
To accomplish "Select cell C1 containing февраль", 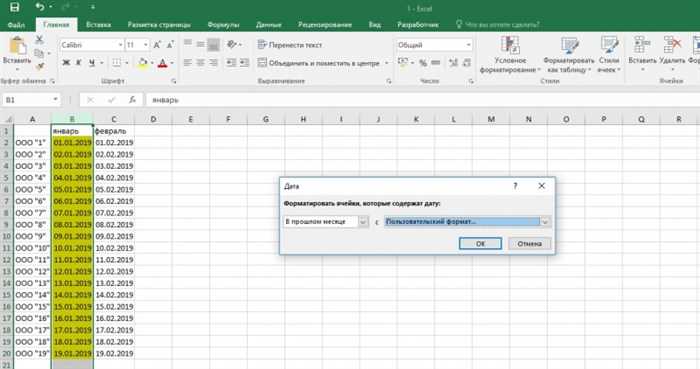I will 114,131.
